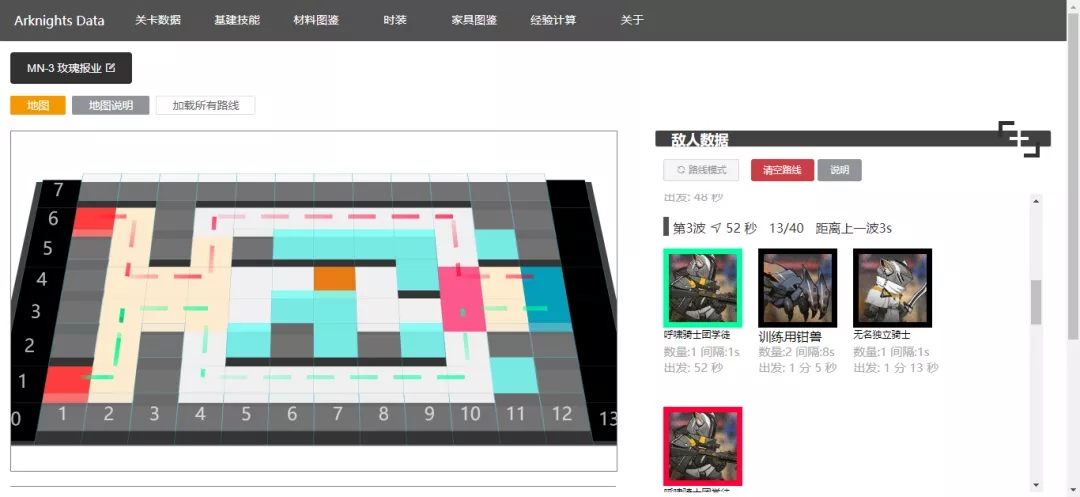Viewport: 1080px width, 497px height.
Task: Switch to the 地图 tab
Action: tap(38, 105)
